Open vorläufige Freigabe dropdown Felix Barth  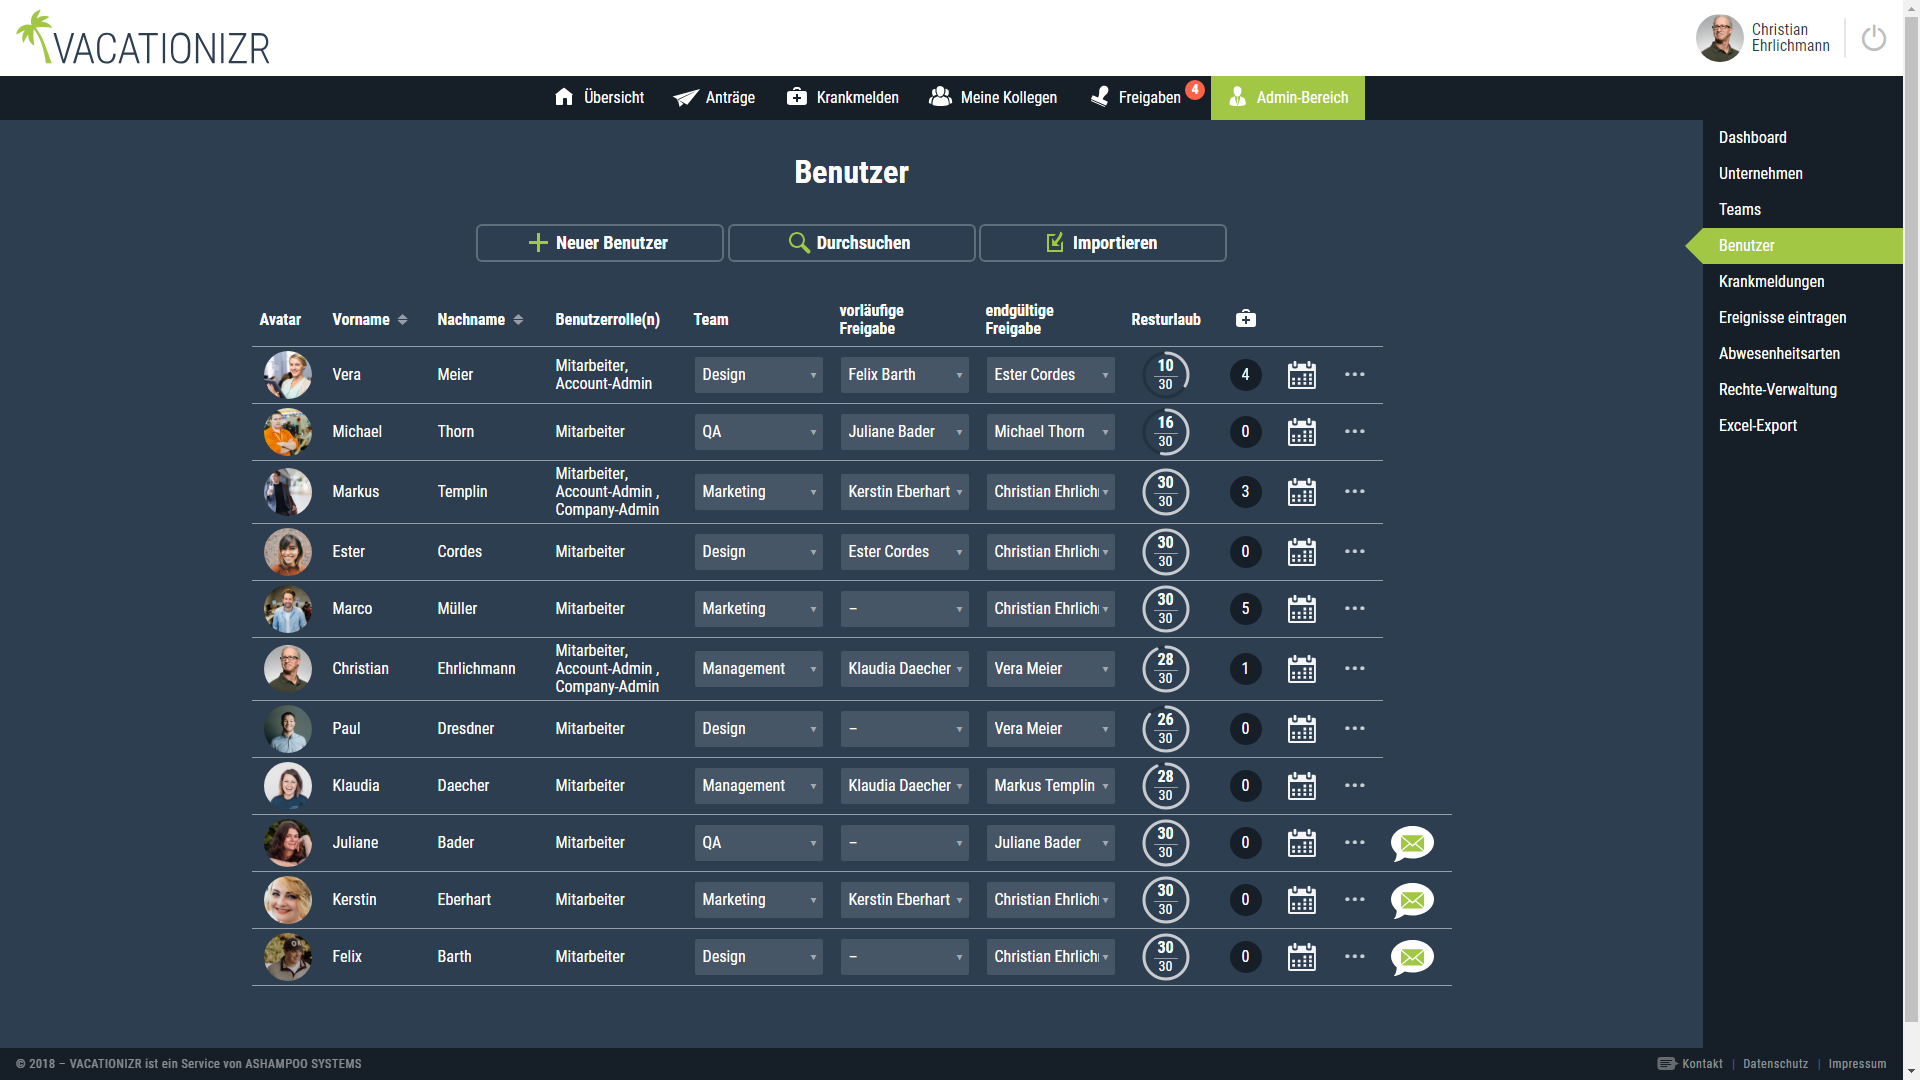(x=904, y=375)
